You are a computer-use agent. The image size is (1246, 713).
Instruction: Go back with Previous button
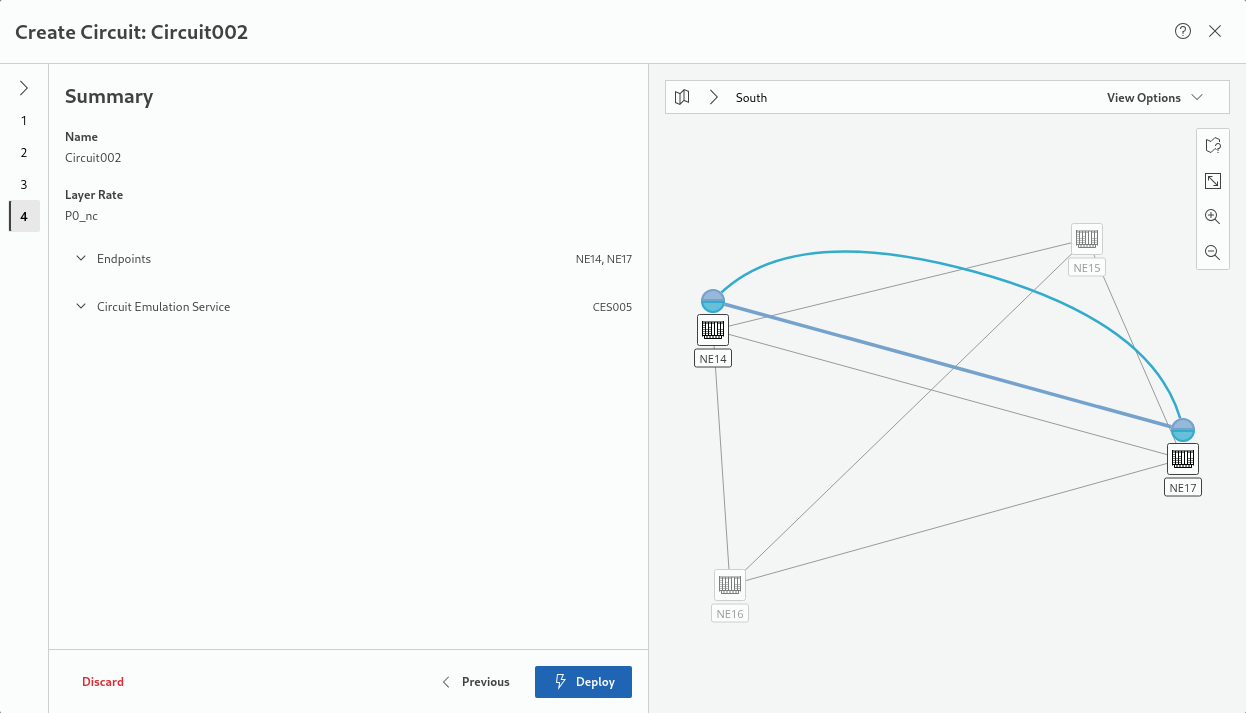(x=476, y=682)
